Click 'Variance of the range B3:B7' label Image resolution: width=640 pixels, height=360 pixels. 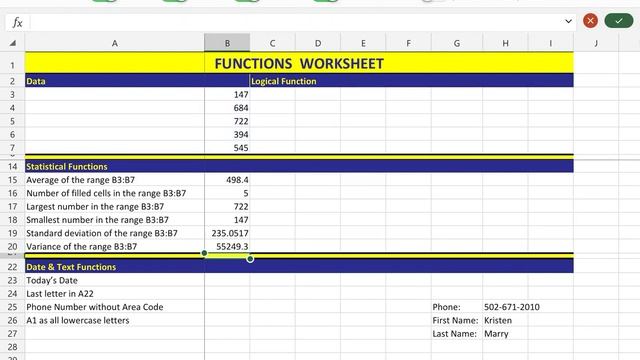(x=82, y=247)
